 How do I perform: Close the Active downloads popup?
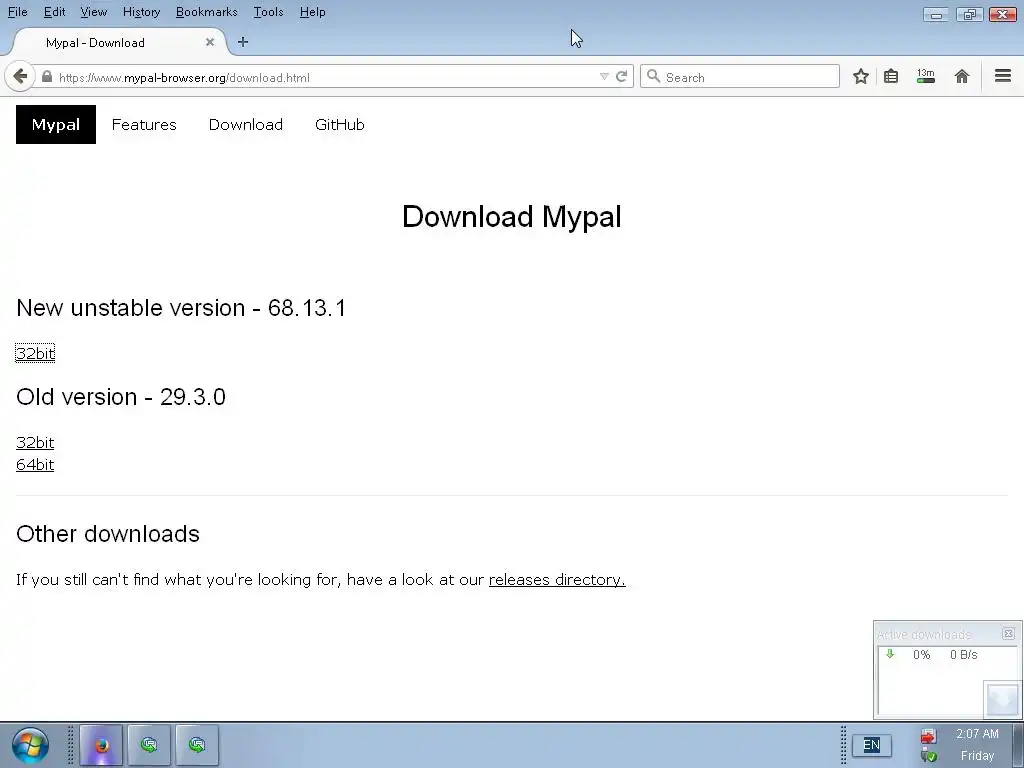1008,633
